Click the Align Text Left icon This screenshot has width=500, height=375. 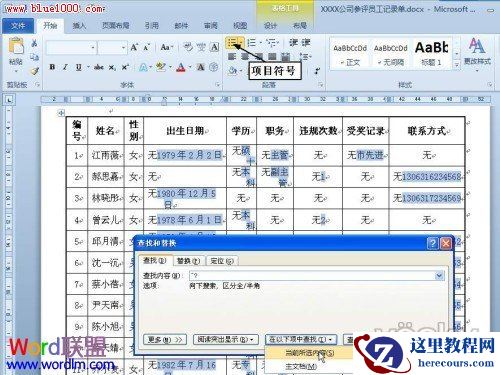click(x=232, y=57)
